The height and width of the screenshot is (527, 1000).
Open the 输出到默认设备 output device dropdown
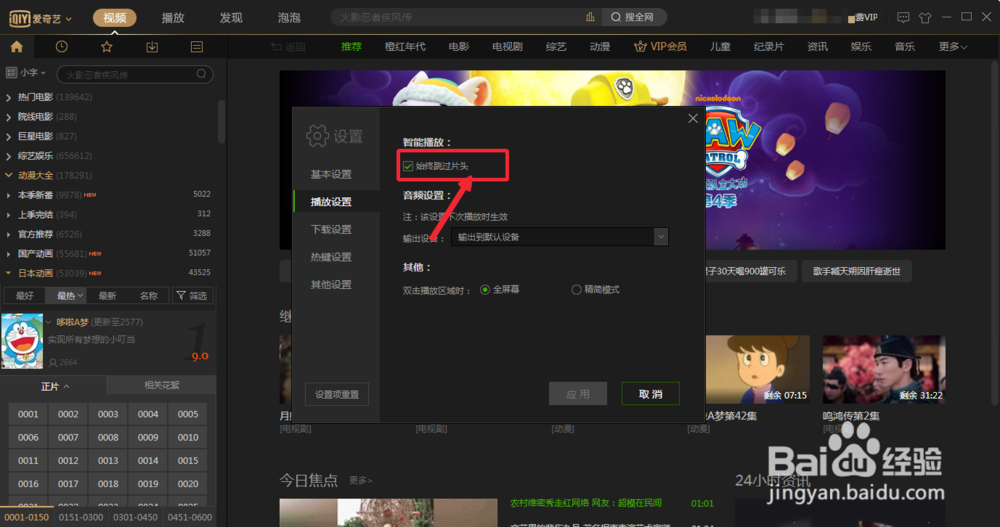[x=559, y=237]
